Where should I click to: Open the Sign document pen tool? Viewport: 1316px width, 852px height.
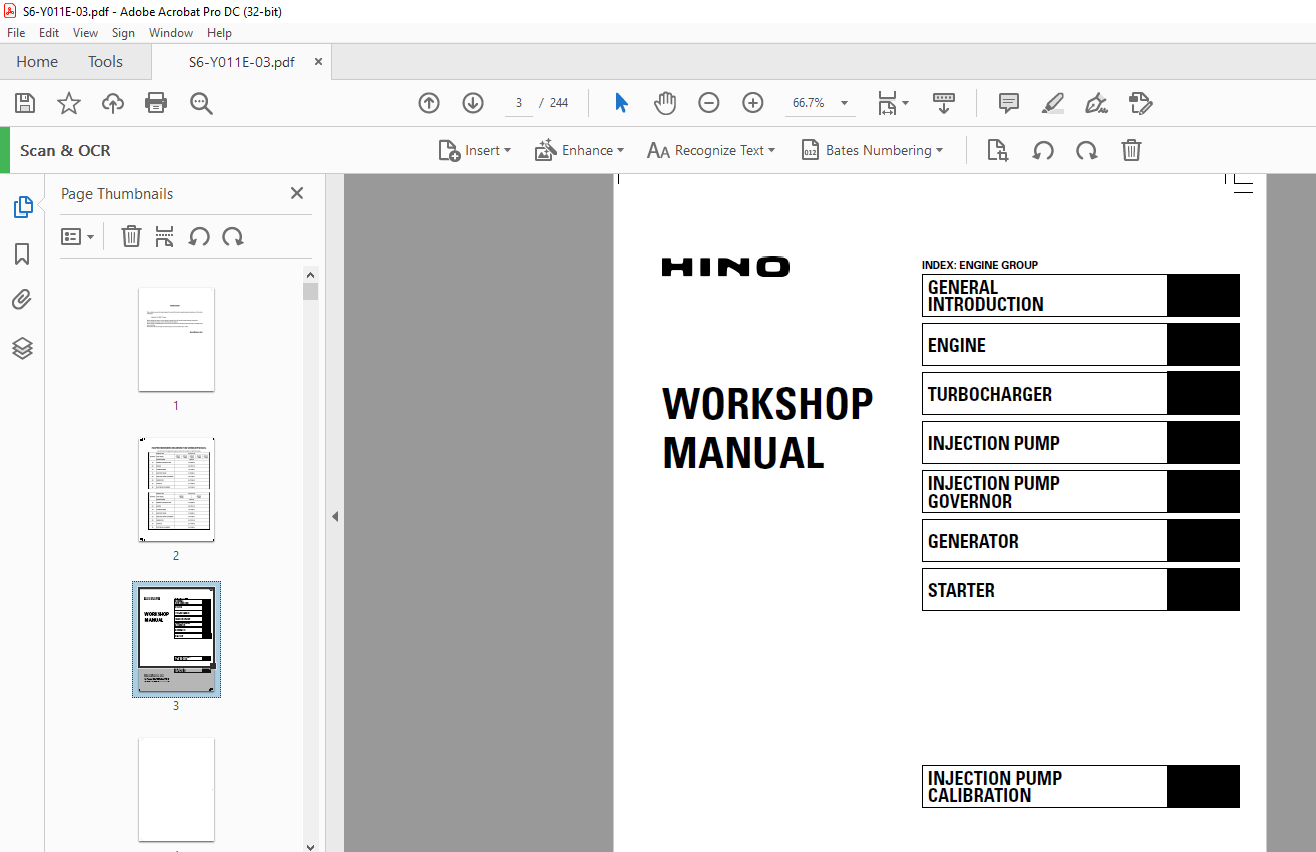click(x=1097, y=103)
